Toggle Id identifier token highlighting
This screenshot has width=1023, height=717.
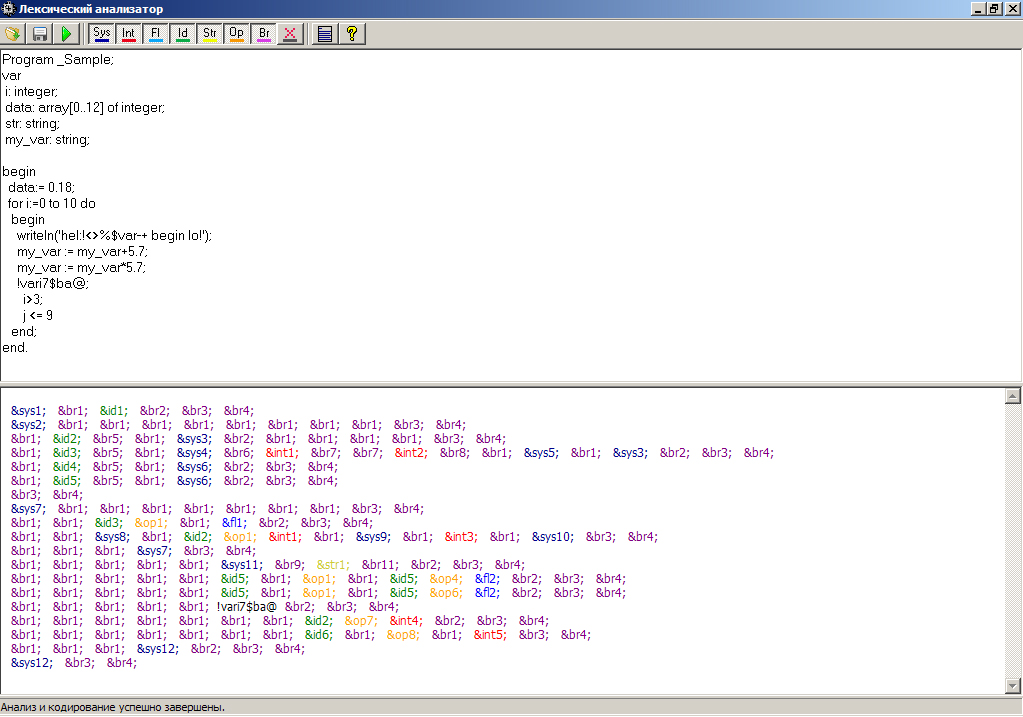pos(182,34)
